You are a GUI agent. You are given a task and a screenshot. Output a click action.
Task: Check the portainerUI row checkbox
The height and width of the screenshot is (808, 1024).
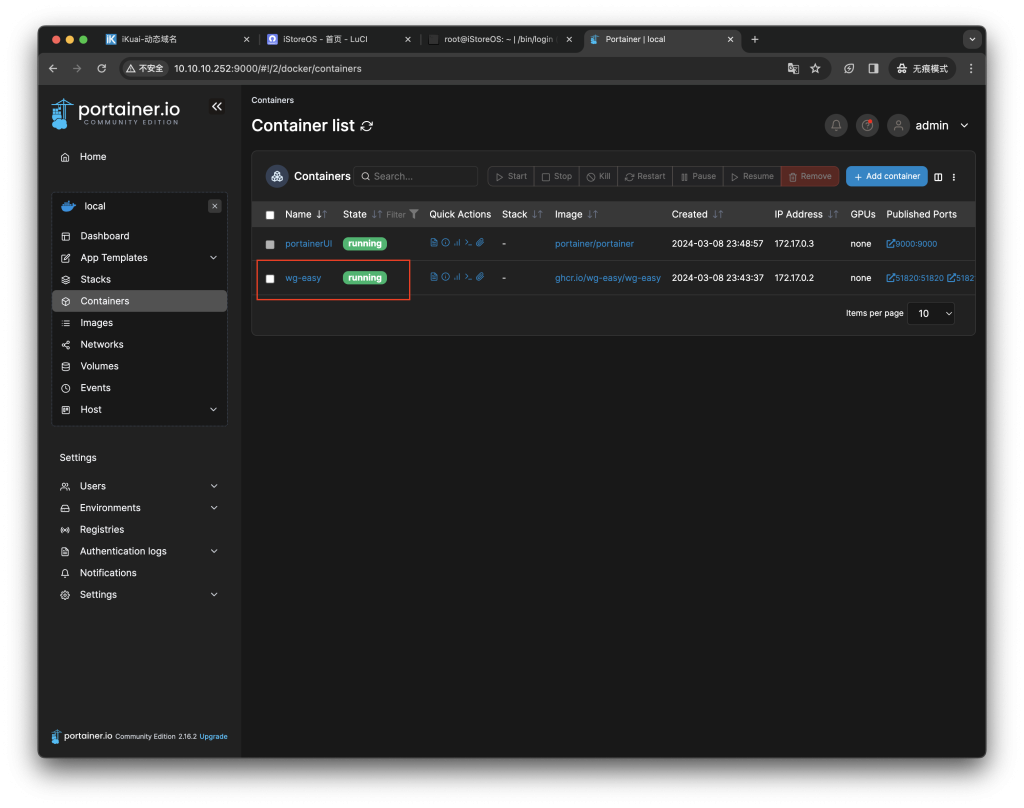[270, 244]
